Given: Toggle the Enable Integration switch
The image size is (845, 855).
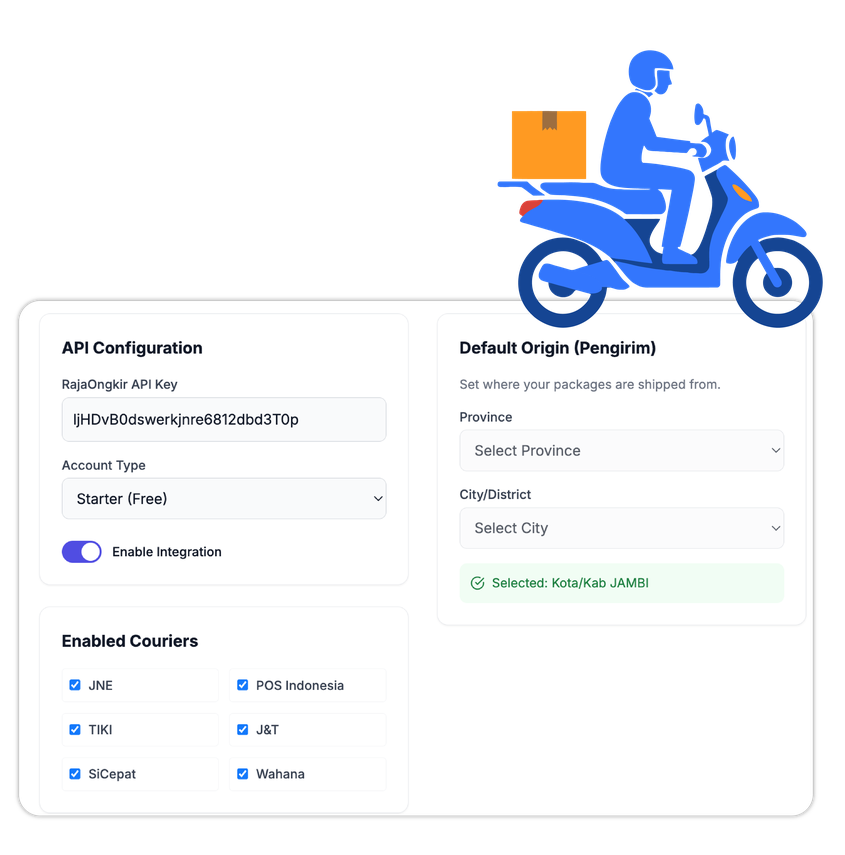Looking at the screenshot, I should coord(82,552).
